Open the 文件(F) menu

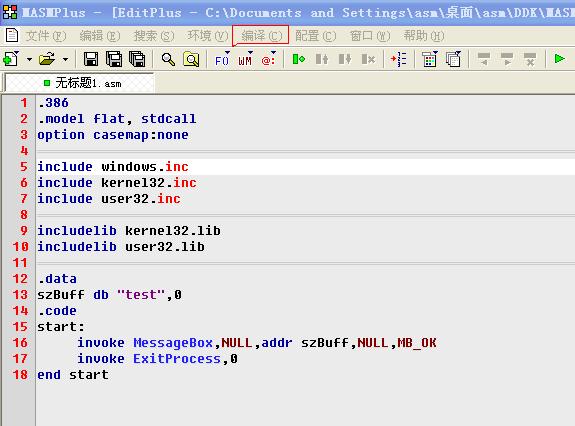(46, 36)
